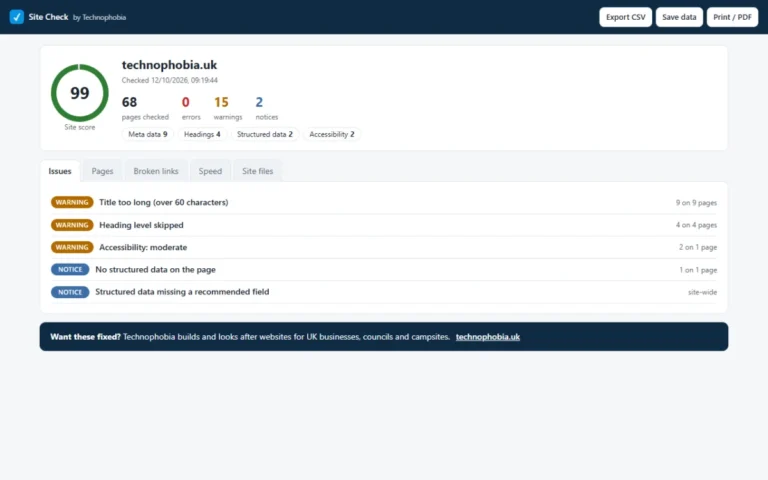Viewport: 768px width, 480px height.
Task: Click the '15 warnings' stat
Action: 228,108
